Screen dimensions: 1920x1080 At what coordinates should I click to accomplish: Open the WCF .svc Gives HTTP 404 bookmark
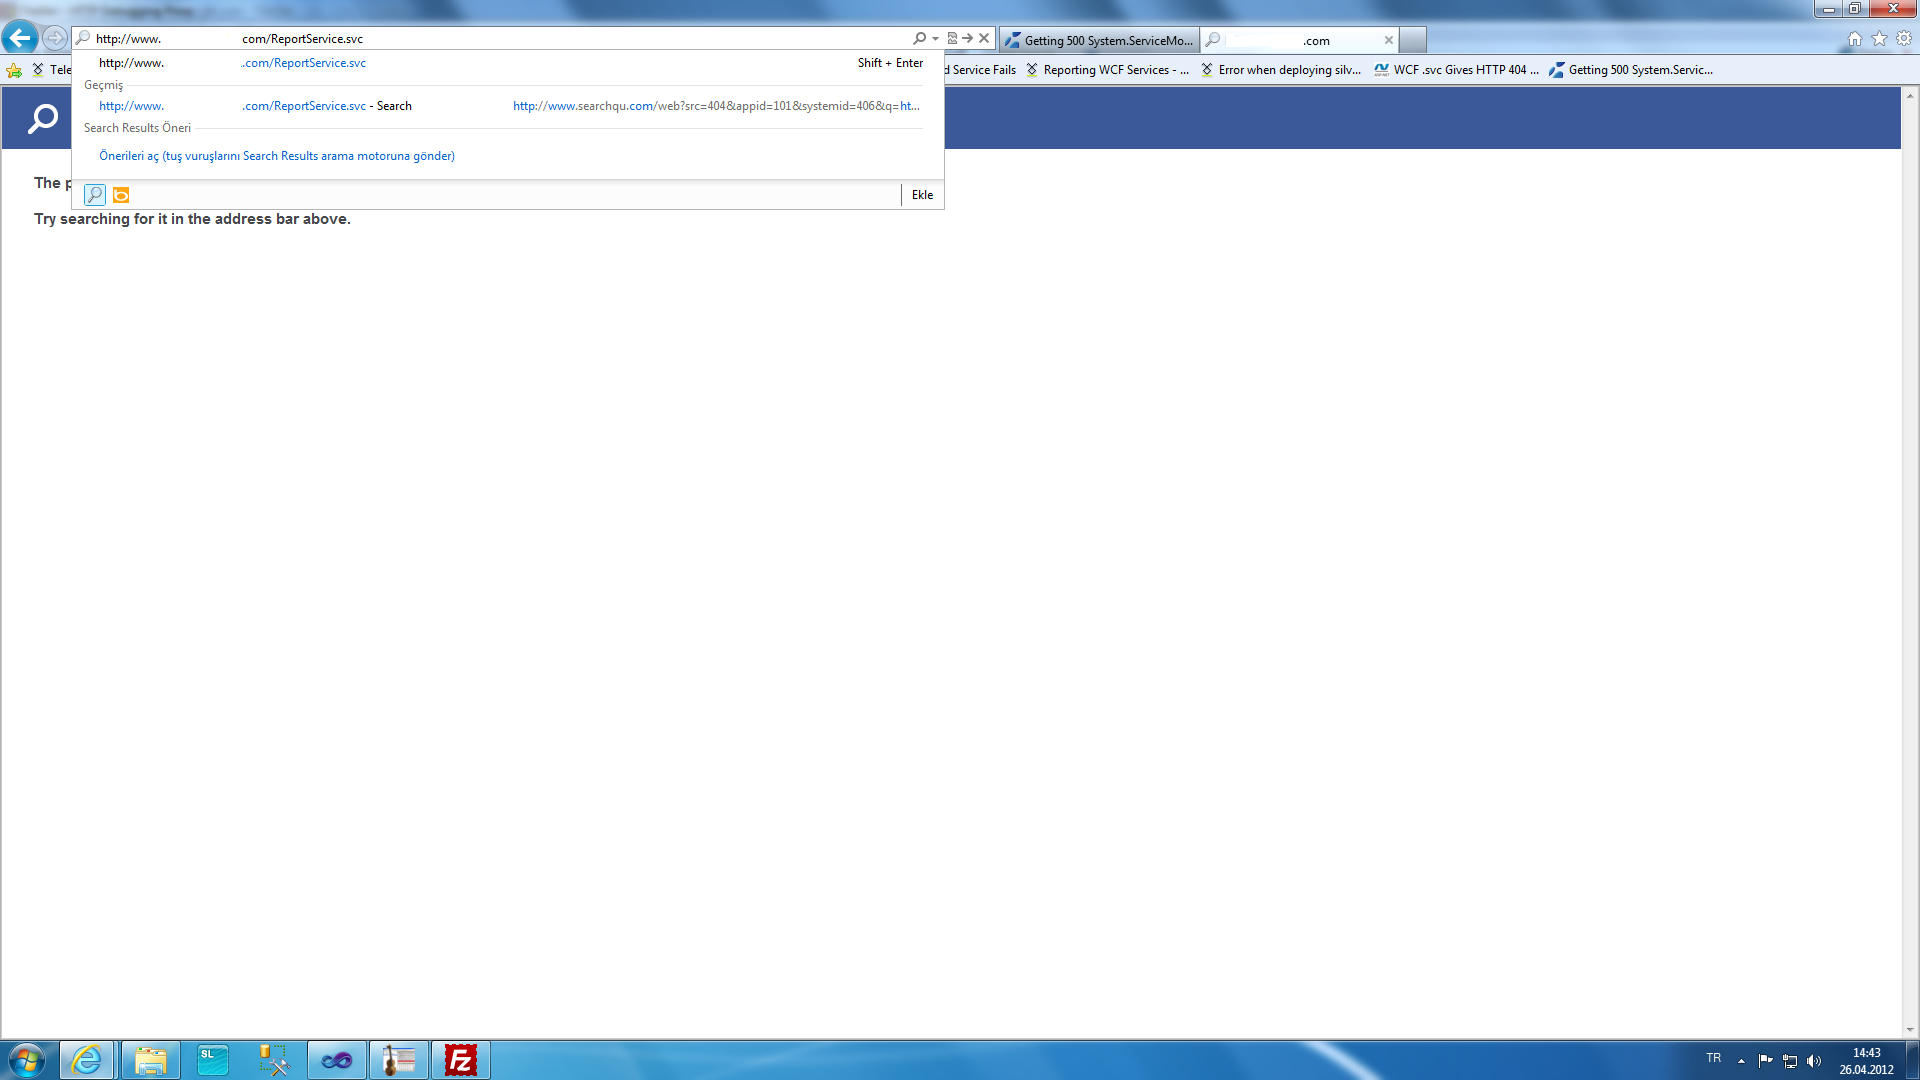click(x=1457, y=70)
